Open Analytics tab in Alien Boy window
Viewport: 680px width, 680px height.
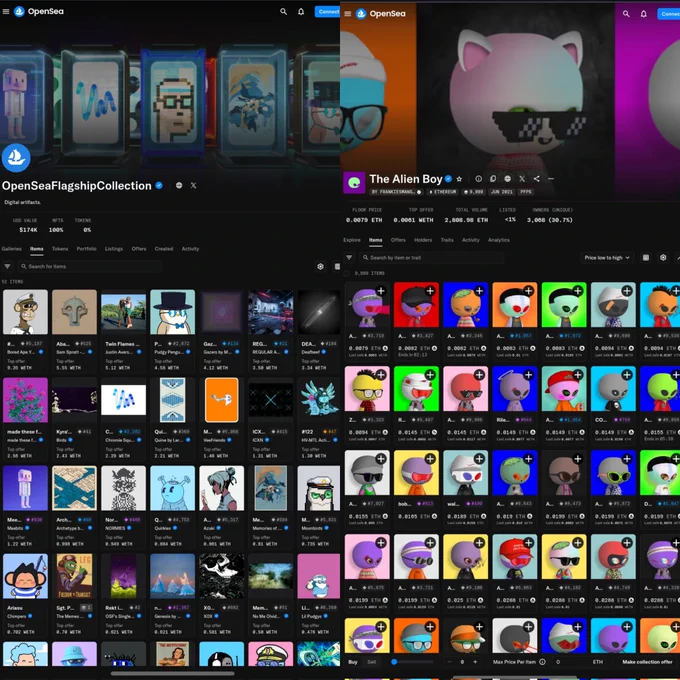tap(499, 240)
